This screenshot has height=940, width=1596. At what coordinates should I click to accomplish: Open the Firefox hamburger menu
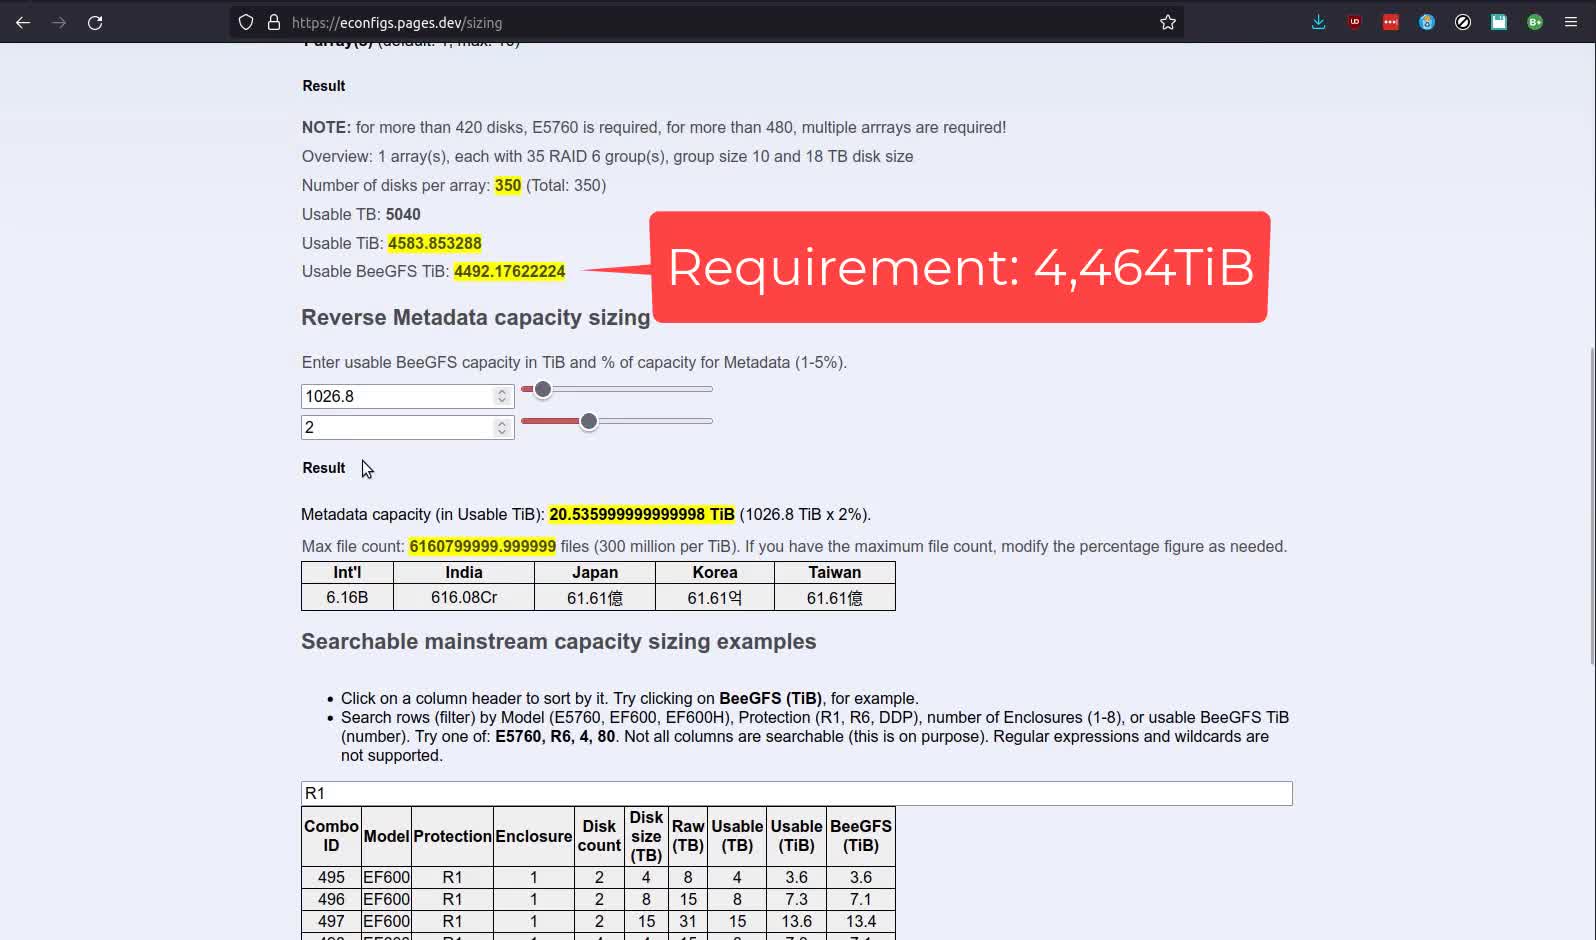tap(1571, 22)
